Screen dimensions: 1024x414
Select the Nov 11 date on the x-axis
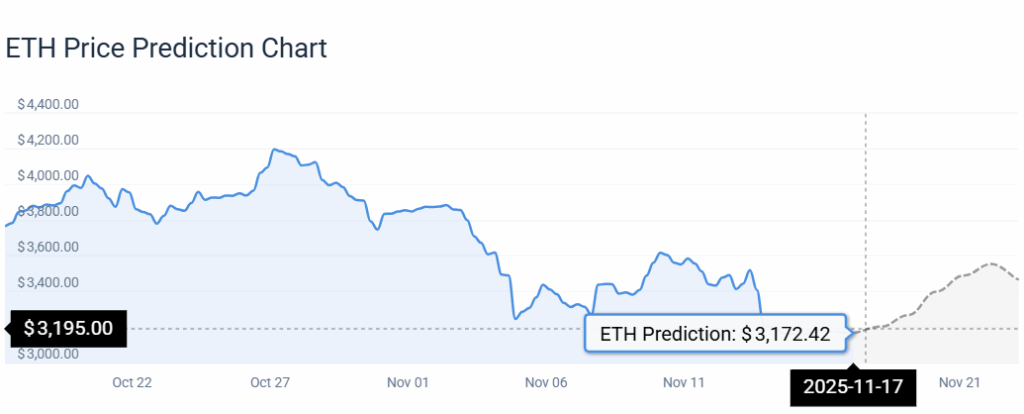tap(683, 382)
